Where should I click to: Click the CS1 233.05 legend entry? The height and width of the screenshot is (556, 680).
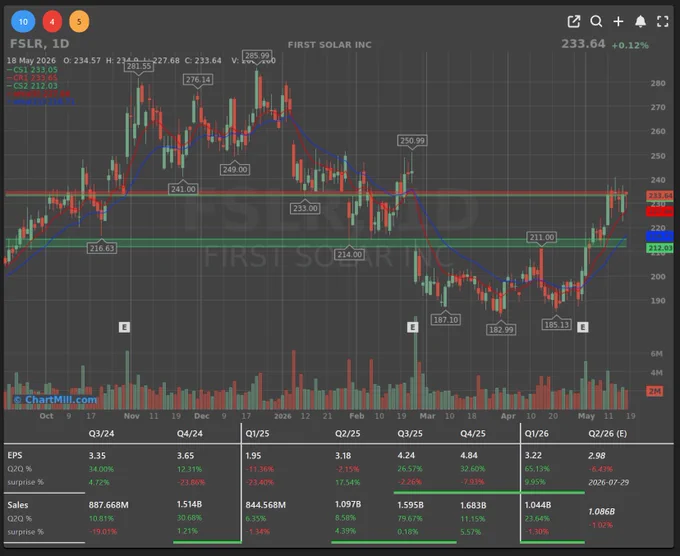coord(33,69)
